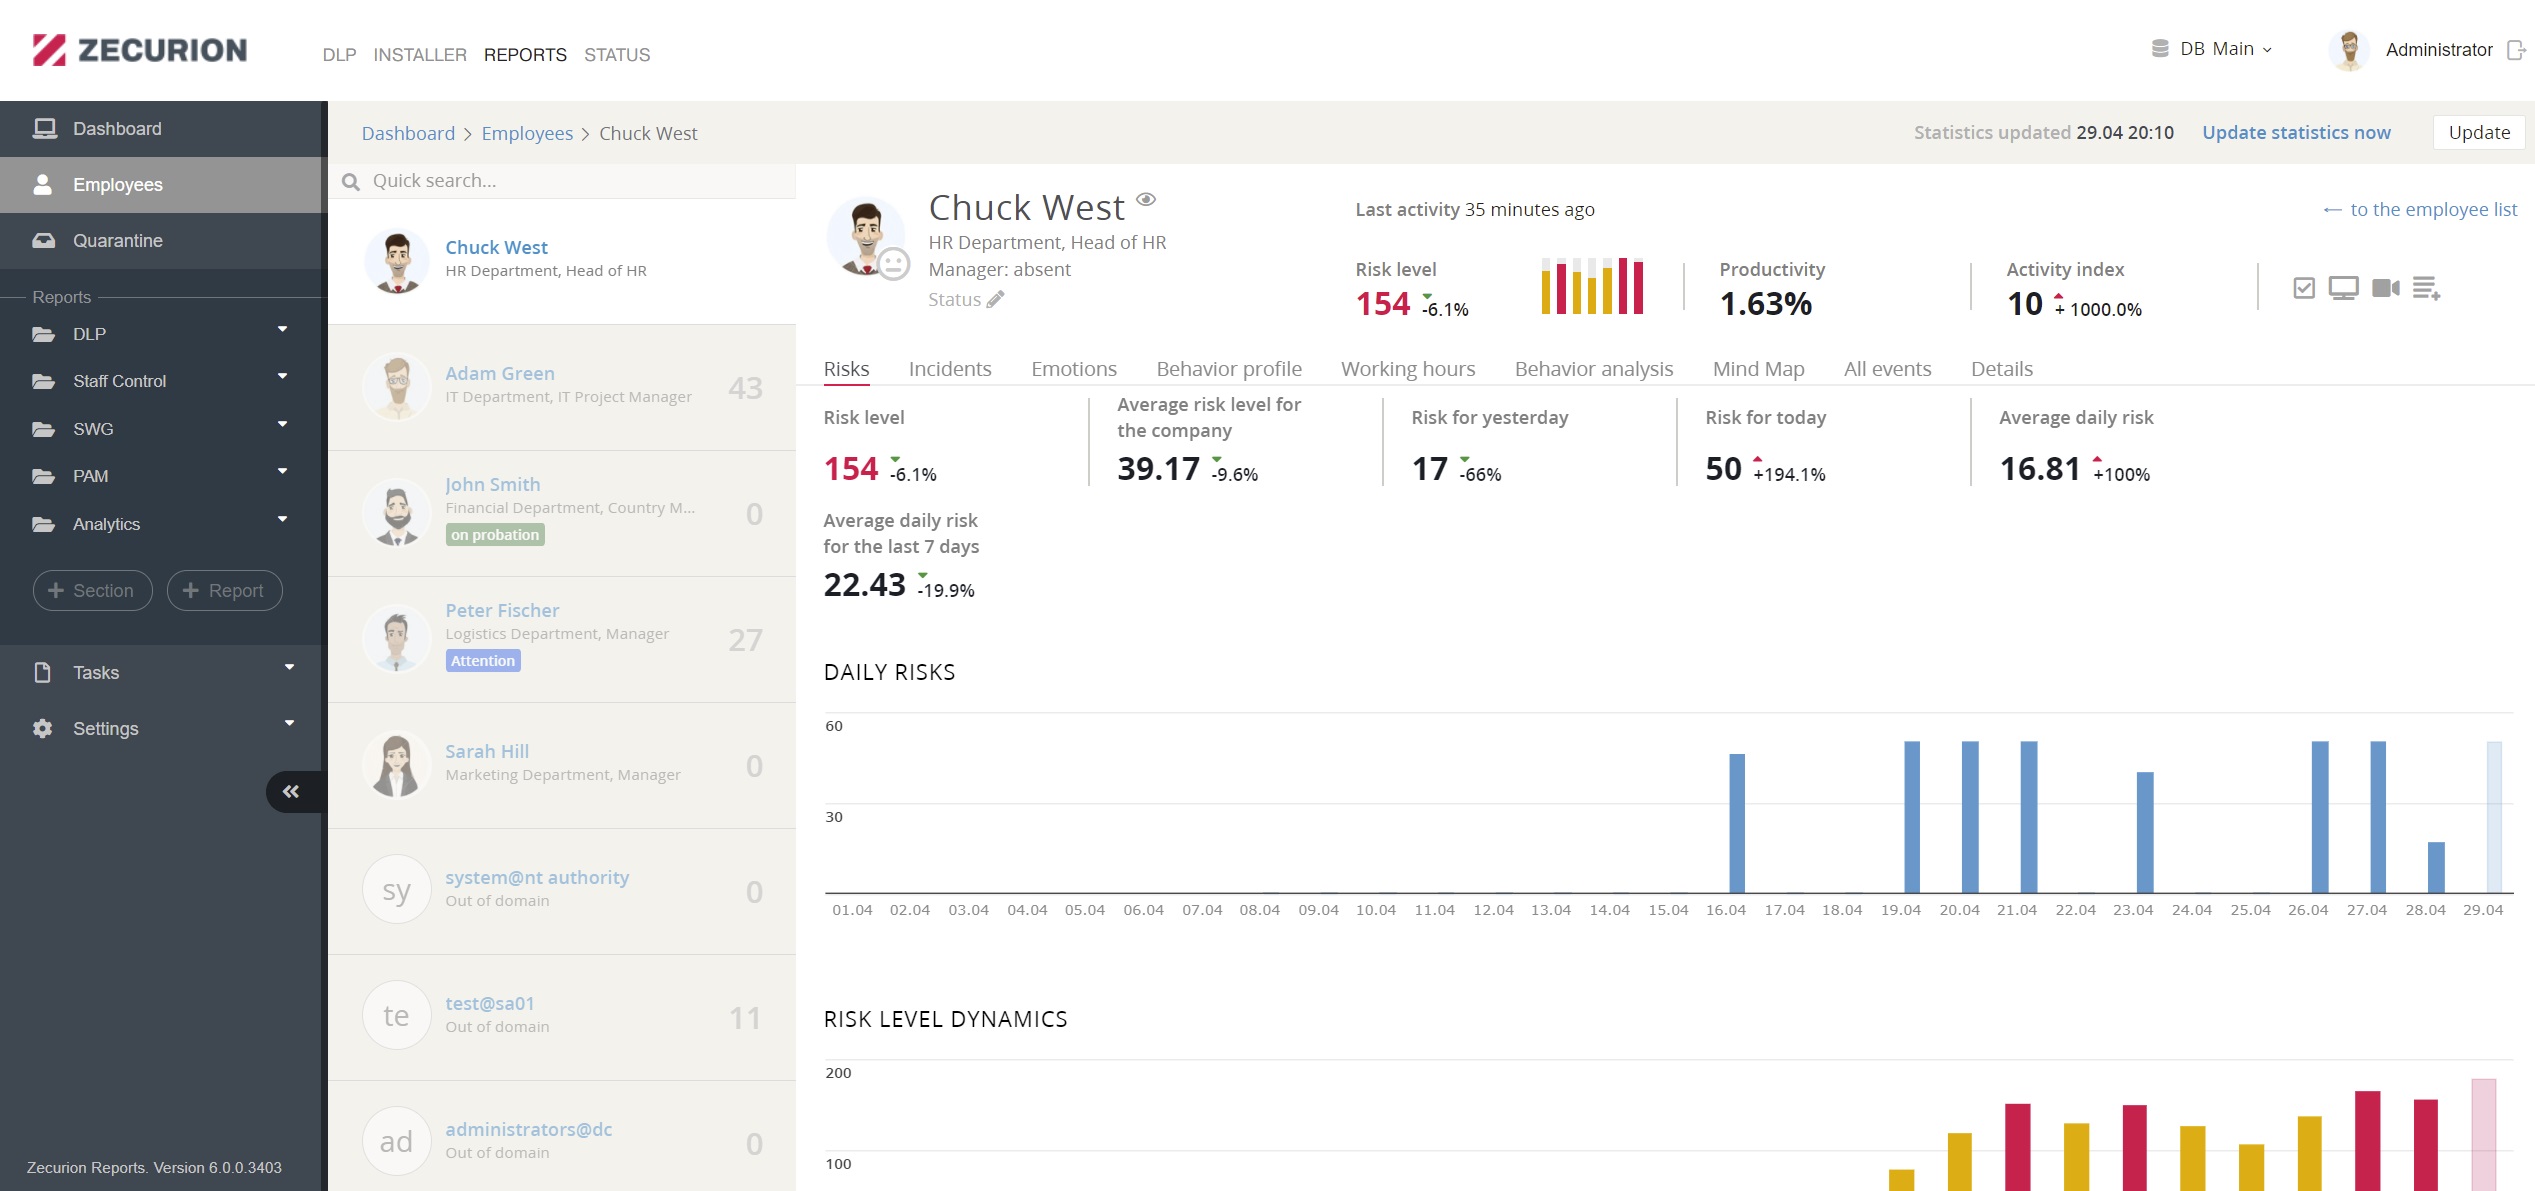Click the emotion smiley badge on Chuck West's avatar
Viewport: 2535px width, 1191px height.
tap(893, 264)
